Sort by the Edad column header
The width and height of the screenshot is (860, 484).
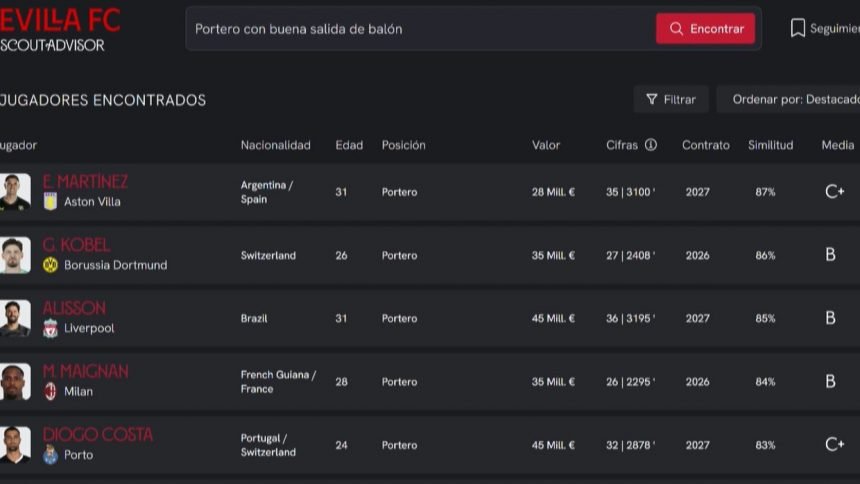click(x=349, y=145)
